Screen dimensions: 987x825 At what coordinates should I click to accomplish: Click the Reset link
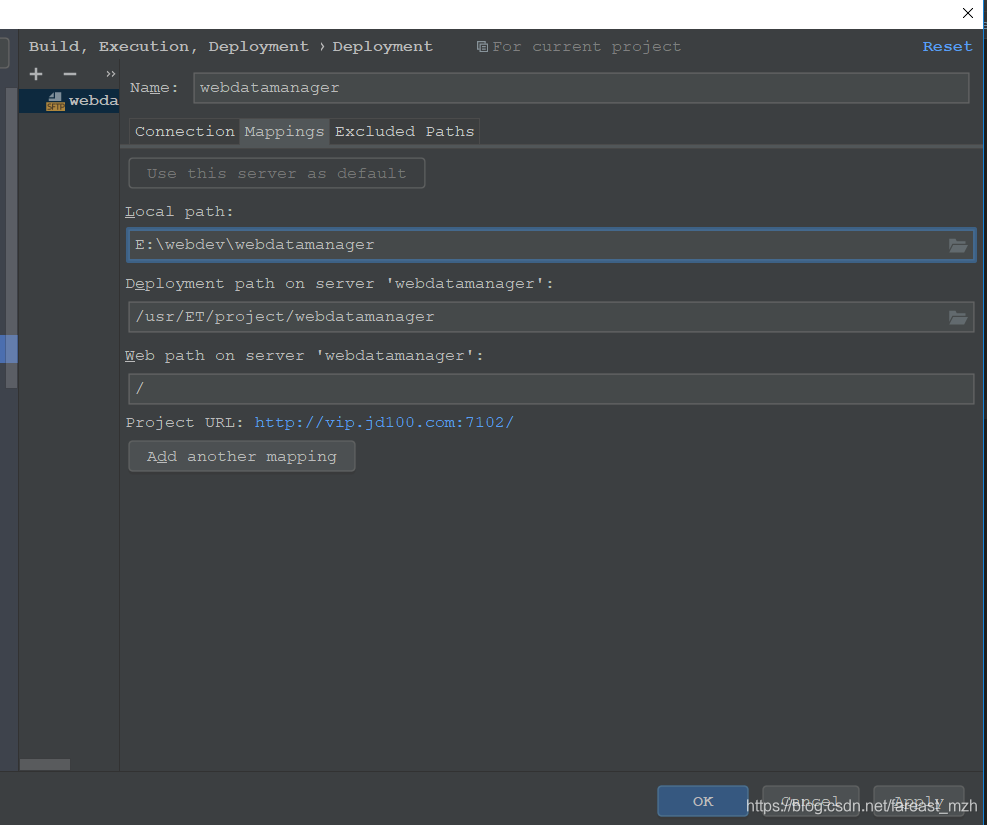[x=946, y=46]
